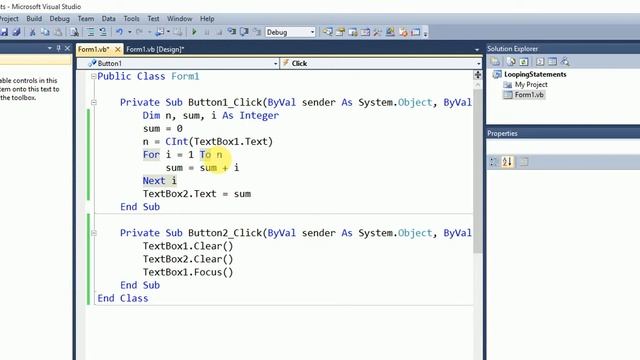Viewport: 640px width, 360px height.
Task: Uncomment the selected lines icon
Action: click(103, 32)
